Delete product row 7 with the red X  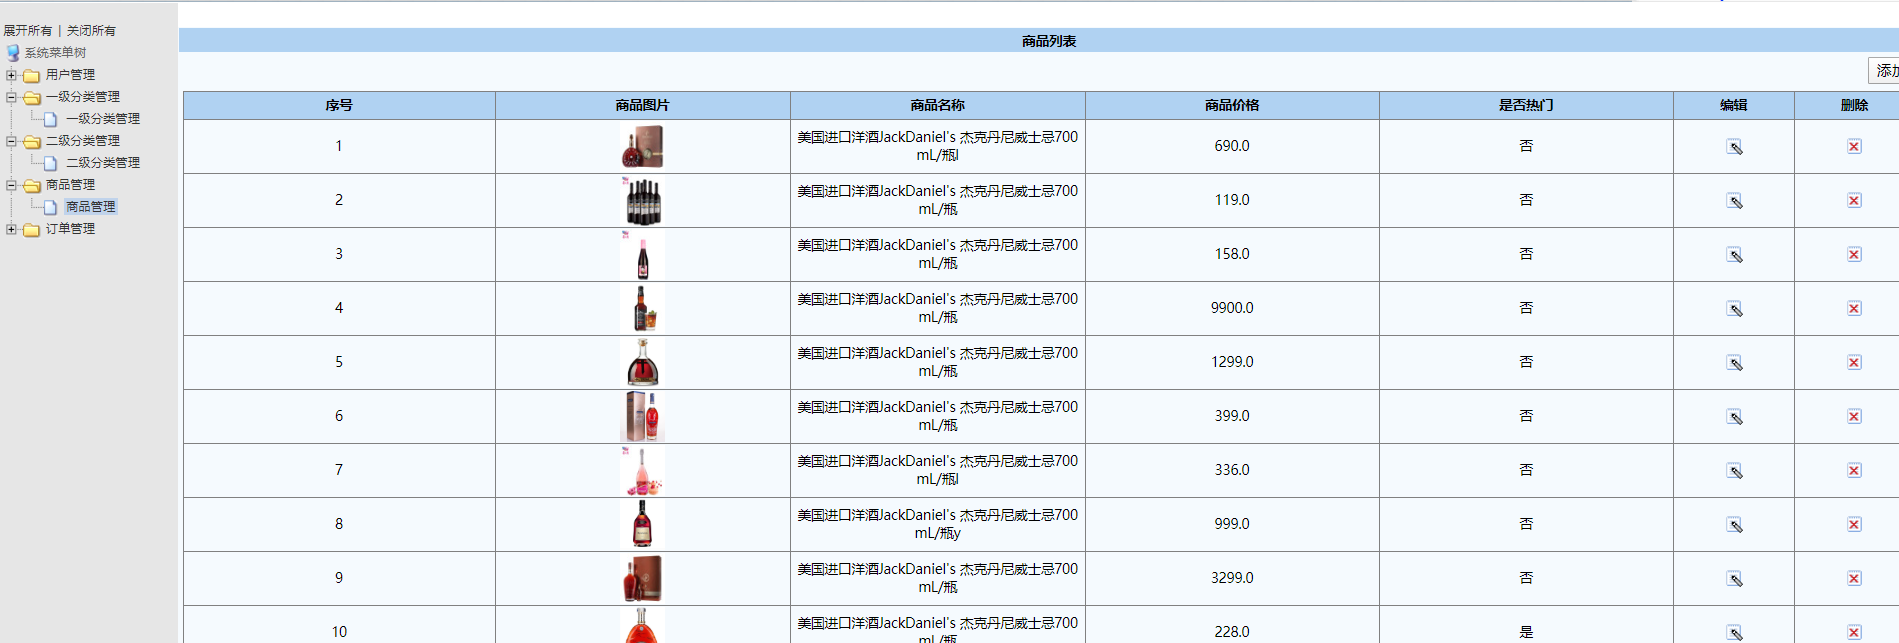click(1854, 470)
